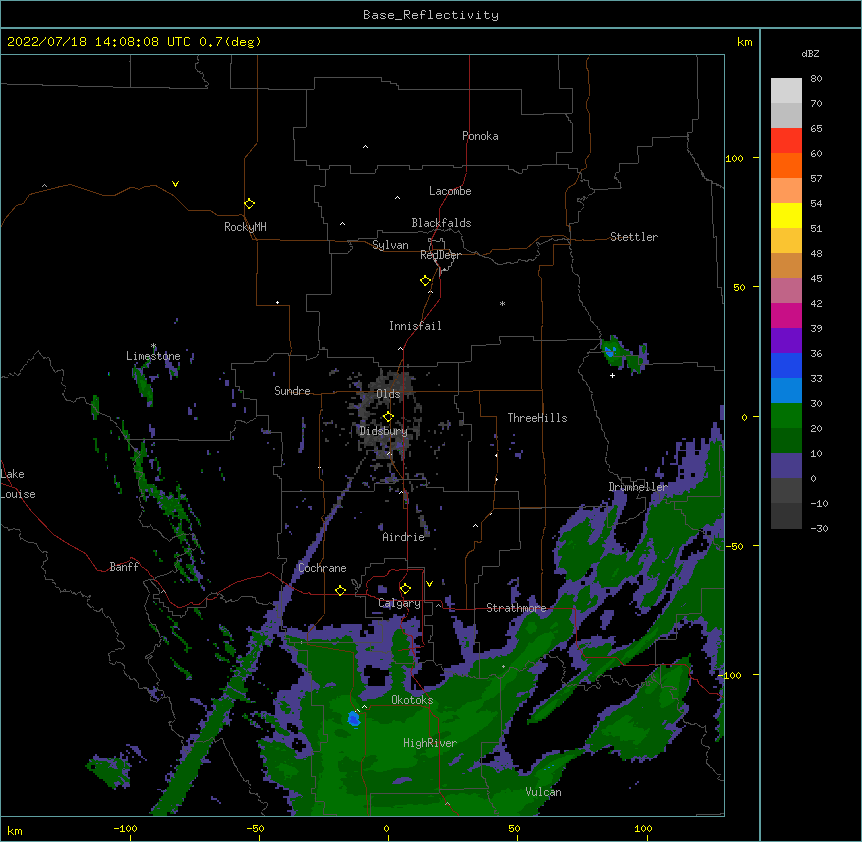Image resolution: width=862 pixels, height=842 pixels.
Task: Click the -30 dBZ dark gray legend swatch
Action: (x=786, y=516)
